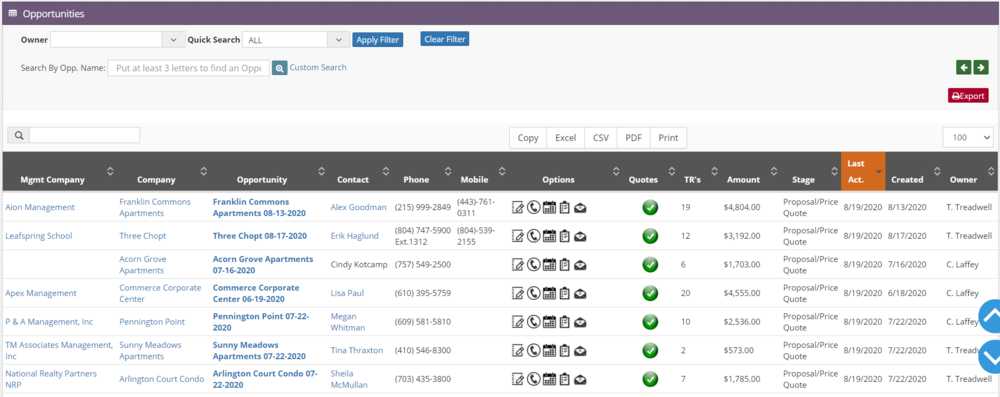1000x397 pixels.
Task: Sort table by Amount column header
Action: coord(743,179)
